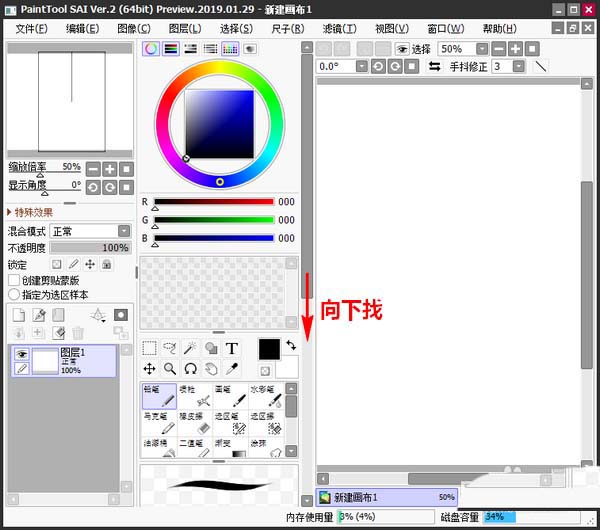The width and height of the screenshot is (600, 530).
Task: Create a new linework pen layer
Action: [39, 315]
